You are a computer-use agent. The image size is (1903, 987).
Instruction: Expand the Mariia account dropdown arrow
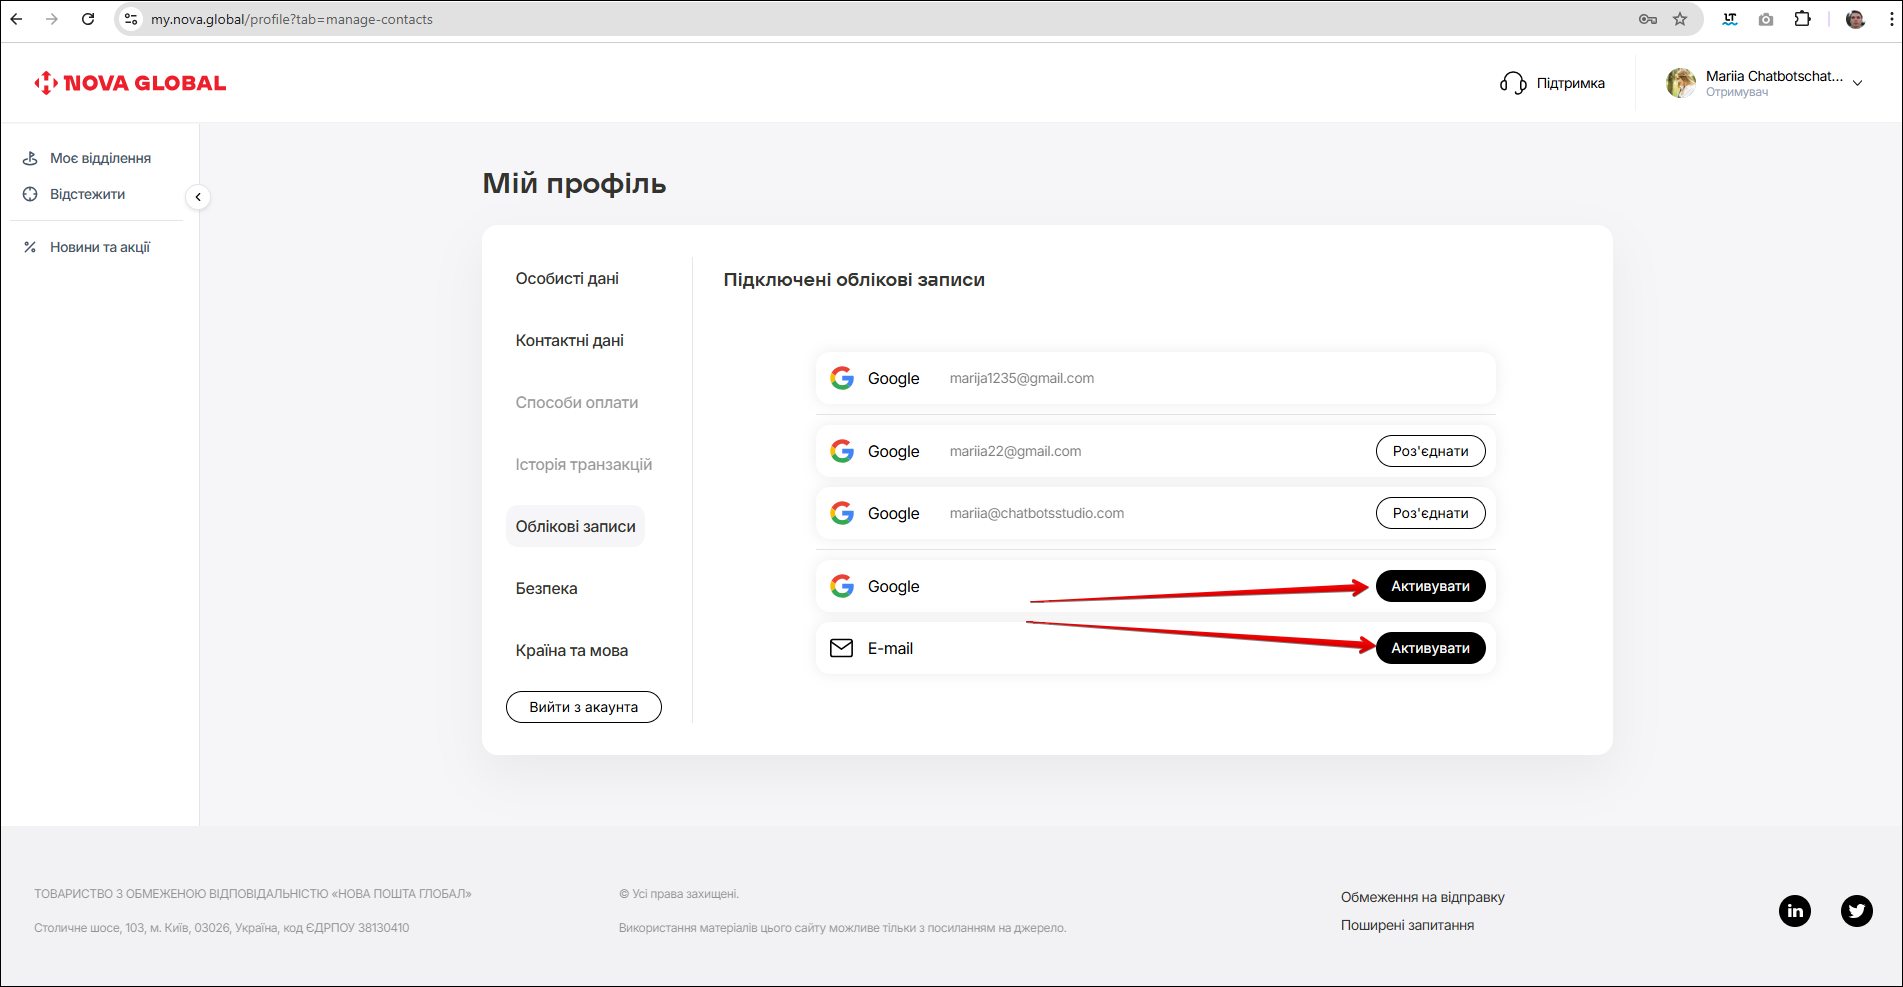1857,83
